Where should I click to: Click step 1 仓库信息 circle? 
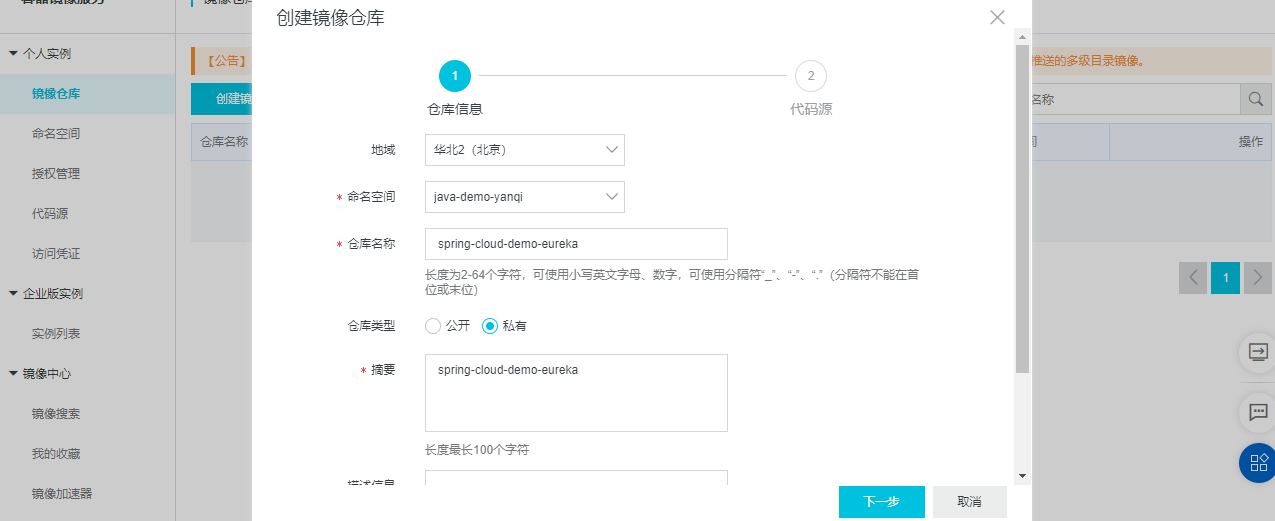(x=455, y=76)
